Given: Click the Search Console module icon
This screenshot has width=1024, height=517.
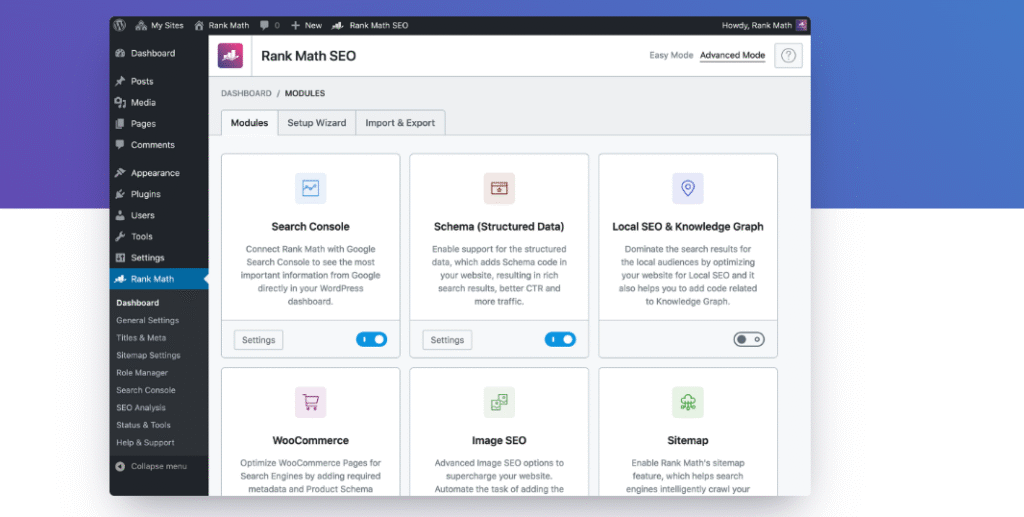Looking at the screenshot, I should point(310,187).
